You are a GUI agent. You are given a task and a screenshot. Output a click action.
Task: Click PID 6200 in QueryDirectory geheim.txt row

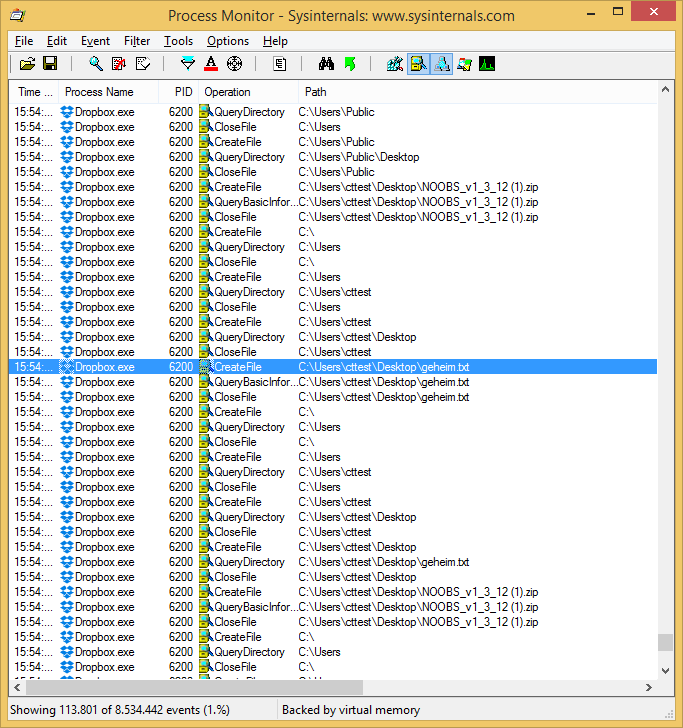(x=181, y=562)
